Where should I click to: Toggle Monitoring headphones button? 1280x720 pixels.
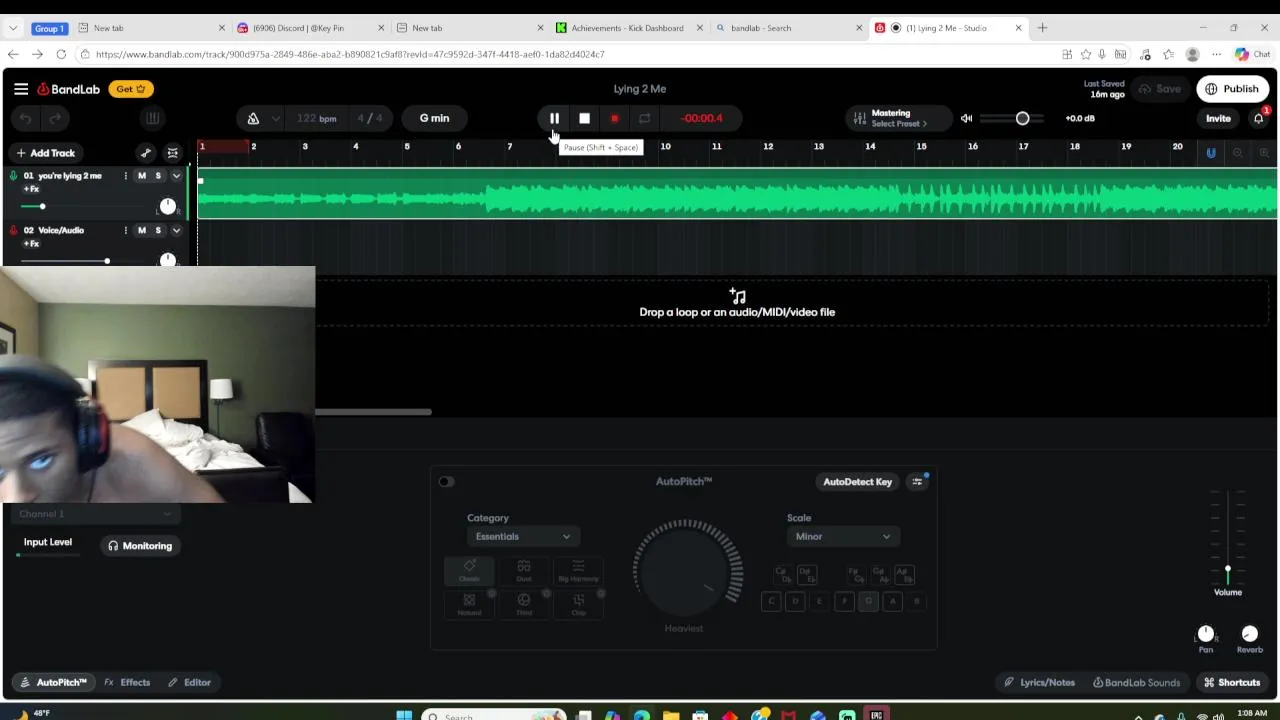(x=140, y=546)
